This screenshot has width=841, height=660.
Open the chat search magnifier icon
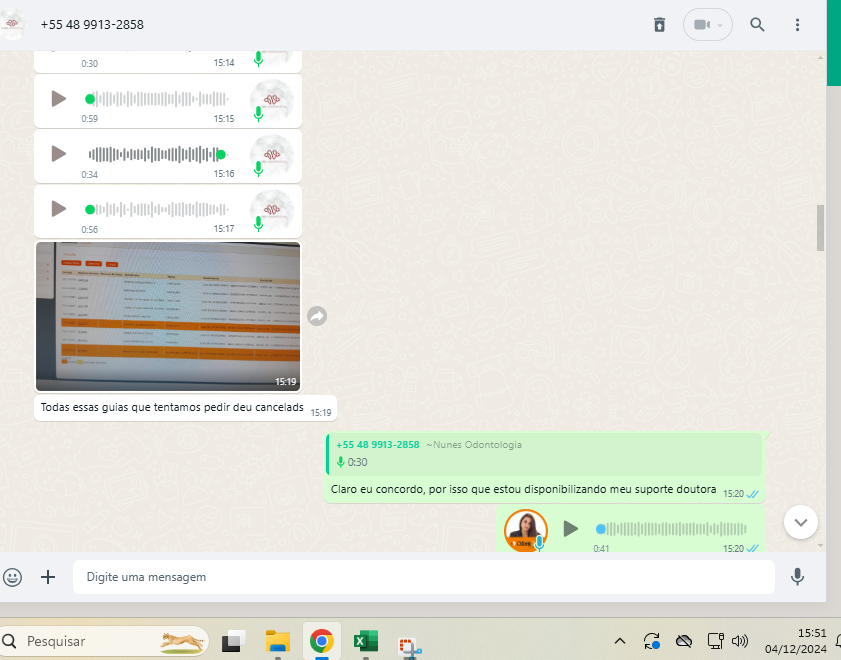pos(757,25)
